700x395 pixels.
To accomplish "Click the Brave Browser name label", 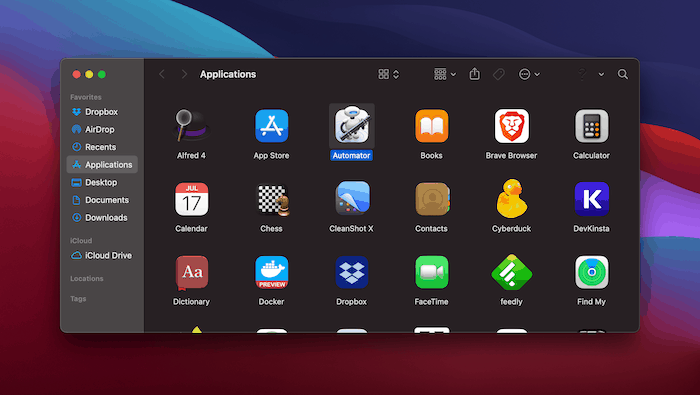I will click(512, 155).
